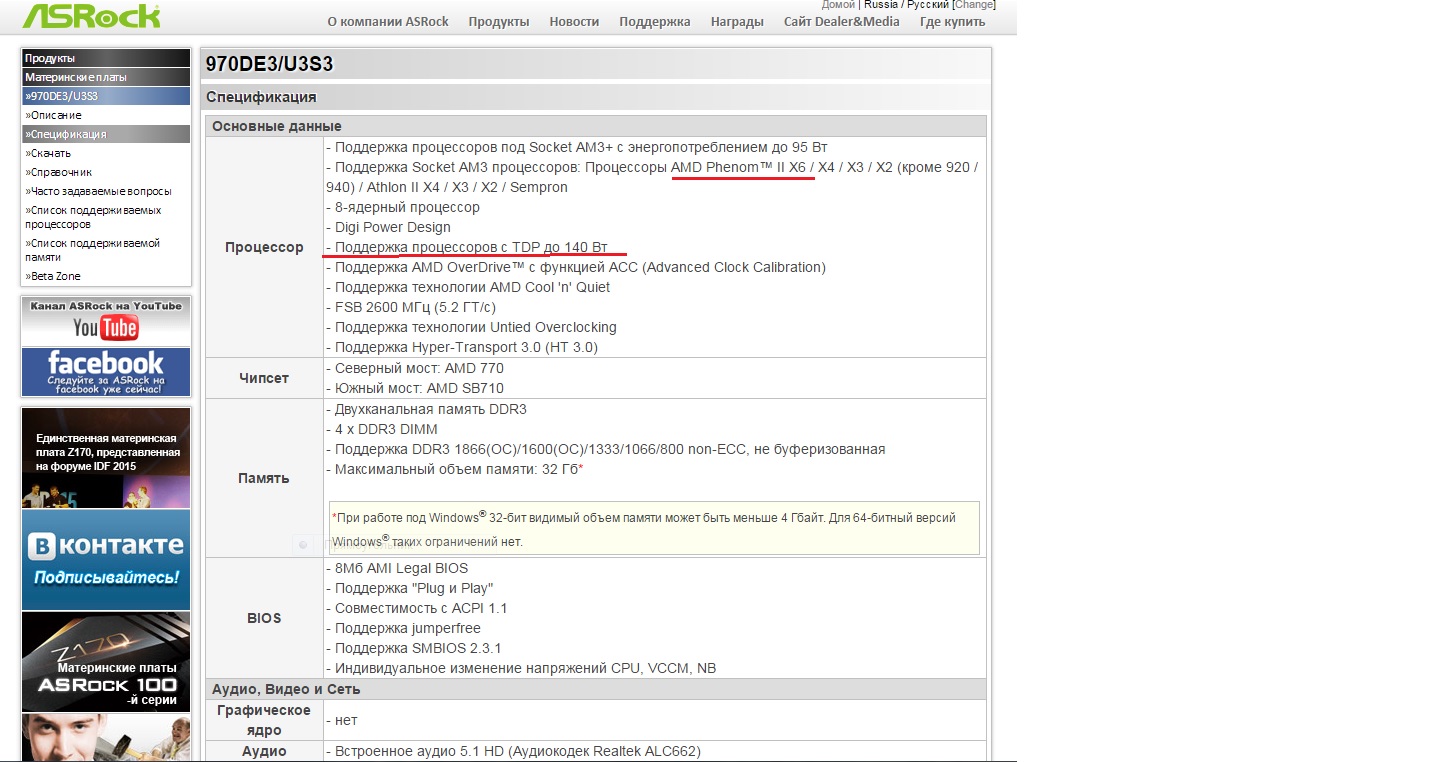Open the ASRock 100 series motherboards banner
The image size is (1438, 762).
(x=106, y=662)
